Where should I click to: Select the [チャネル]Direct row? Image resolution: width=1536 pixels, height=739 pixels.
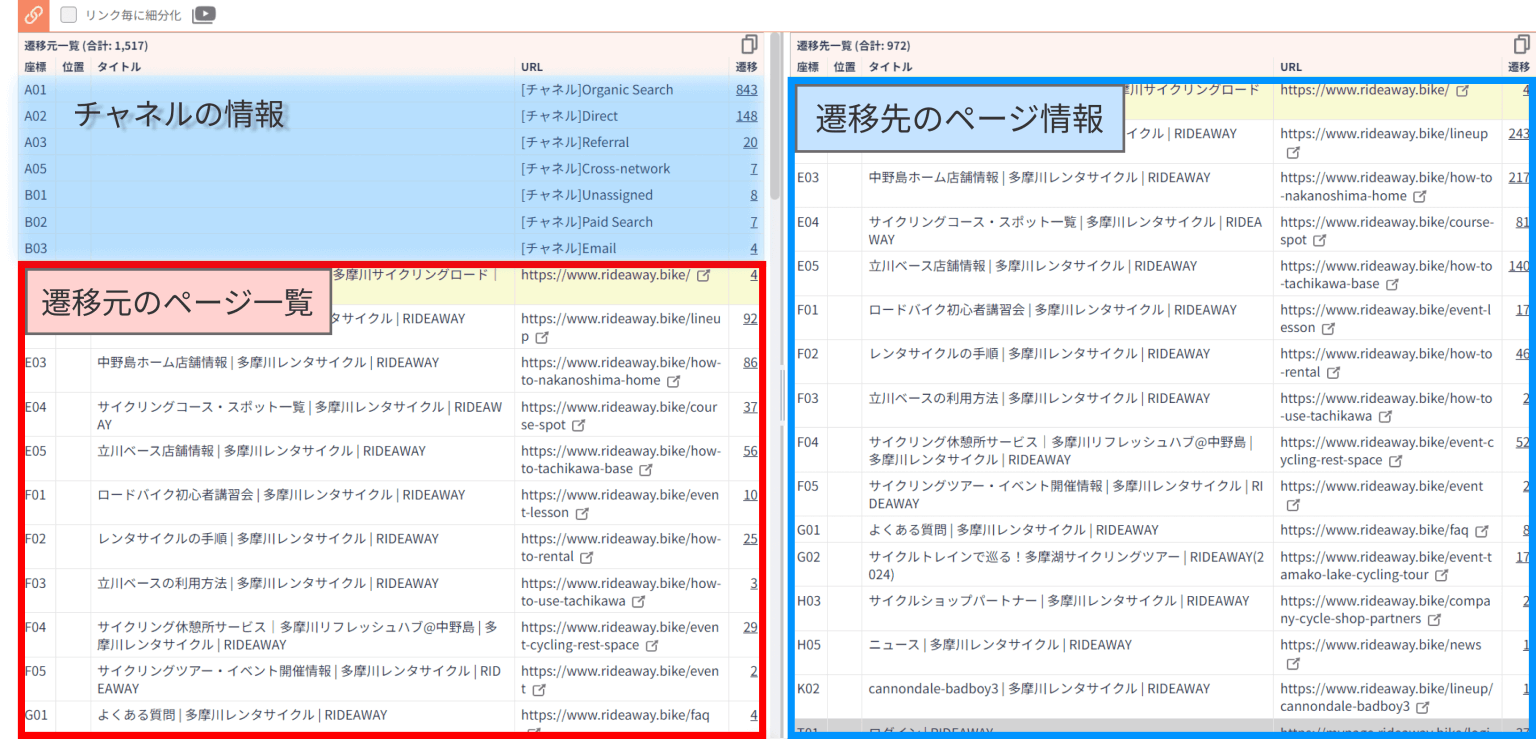coord(391,116)
